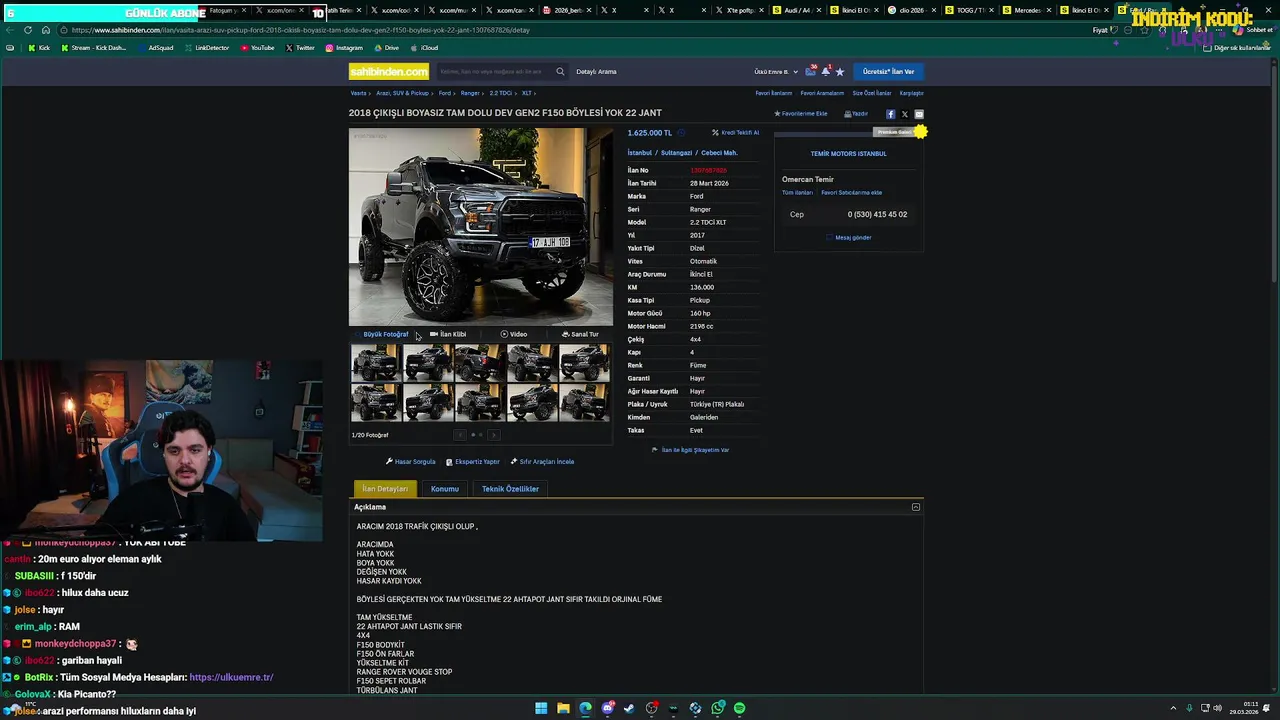Viewport: 1280px width, 720px height.
Task: Switch to the Teknik Özellikler tab
Action: point(510,489)
